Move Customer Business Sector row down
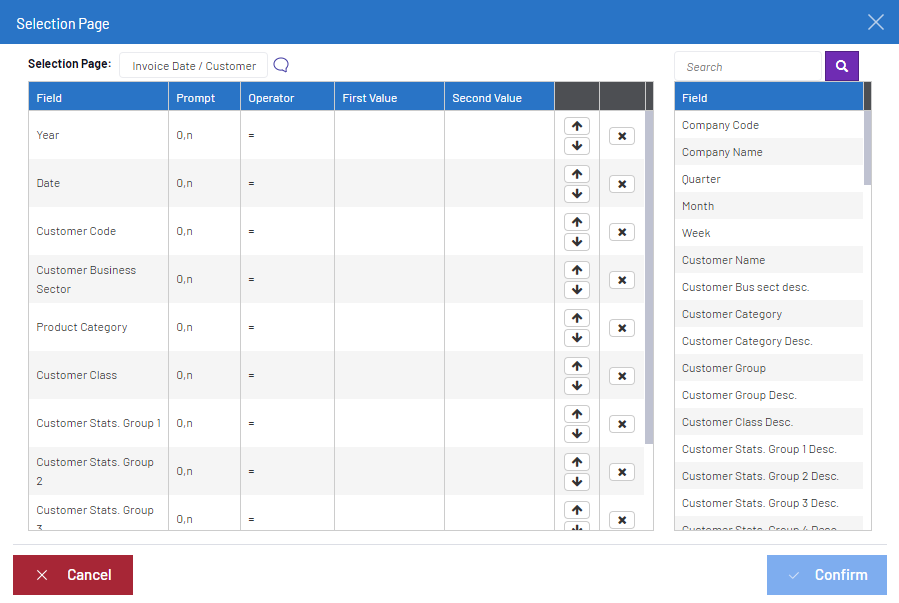The image size is (899, 603). point(577,290)
